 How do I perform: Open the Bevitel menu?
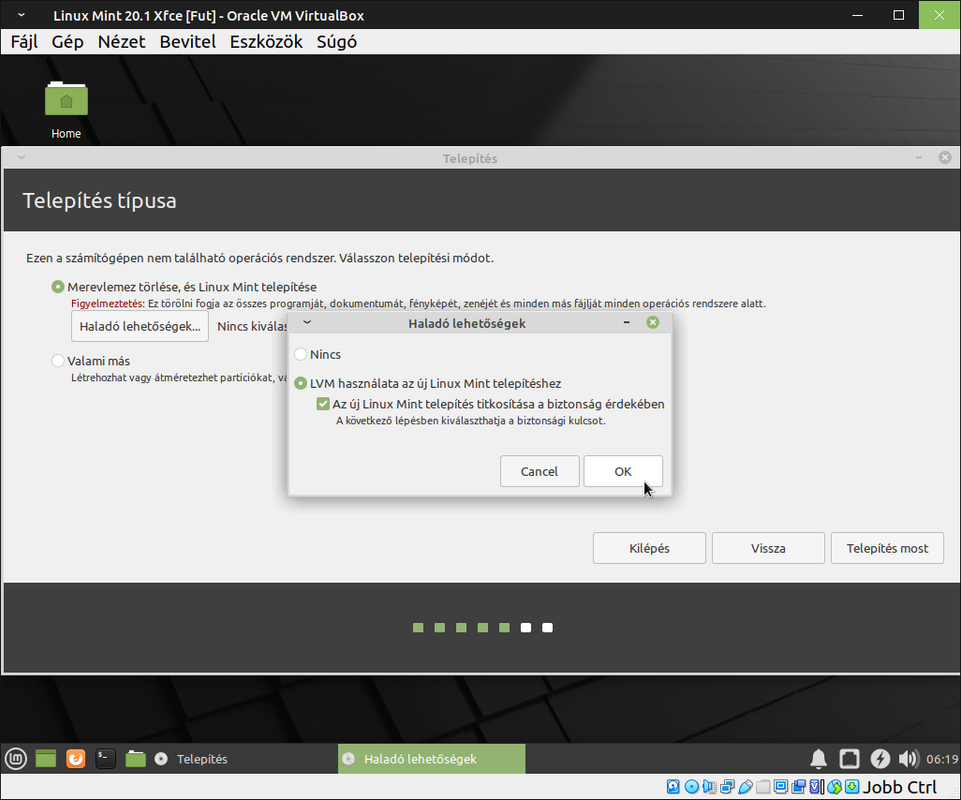[x=188, y=42]
